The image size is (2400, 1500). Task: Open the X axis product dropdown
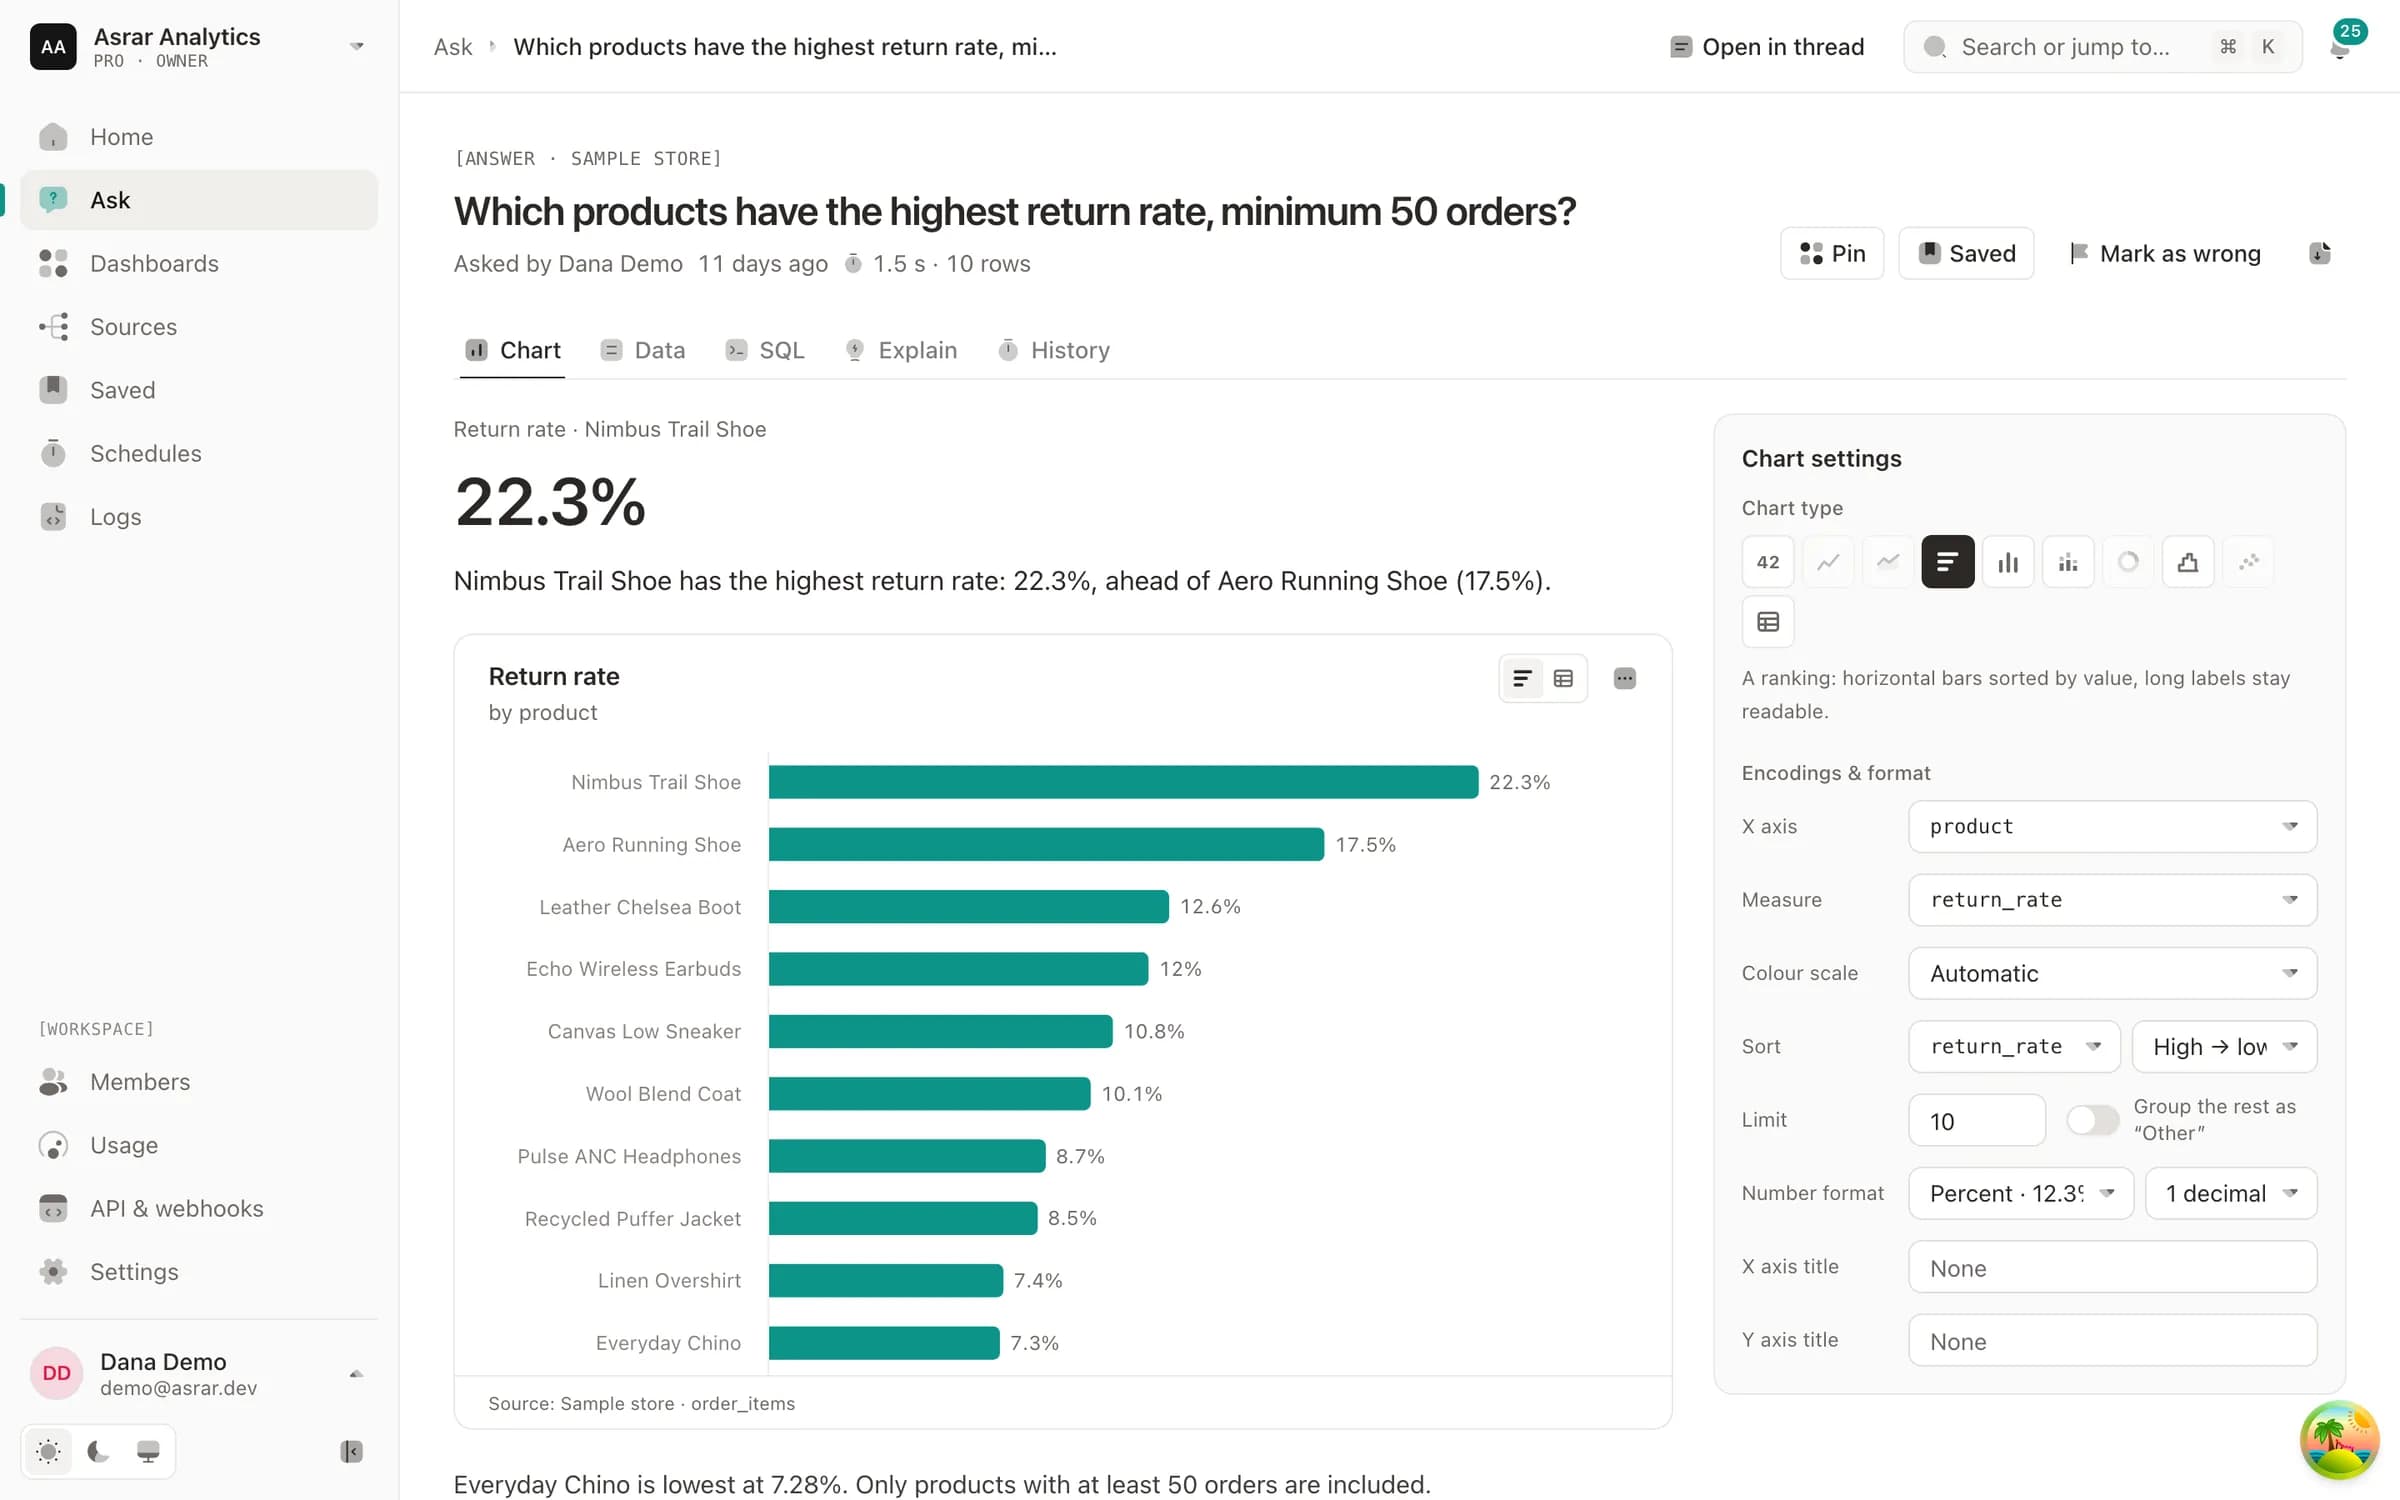tap(2112, 827)
